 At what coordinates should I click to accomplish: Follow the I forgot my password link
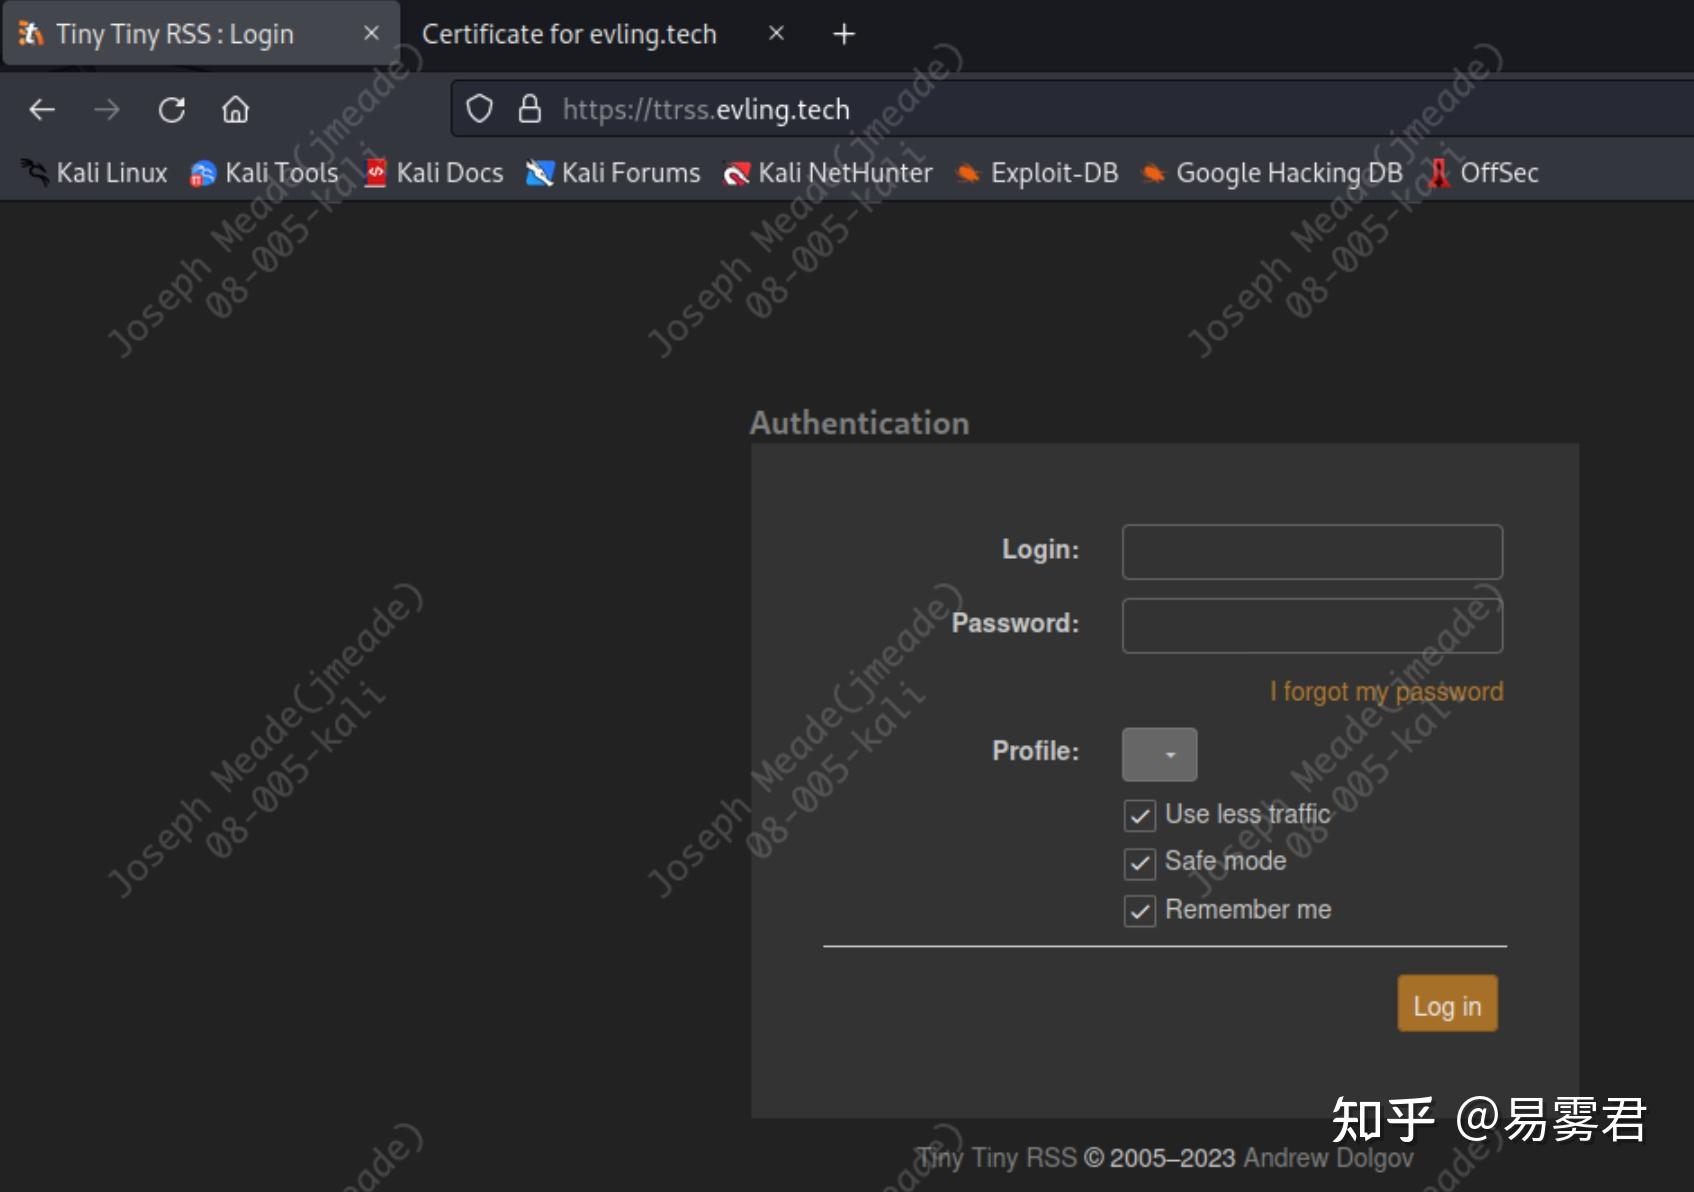click(x=1386, y=691)
